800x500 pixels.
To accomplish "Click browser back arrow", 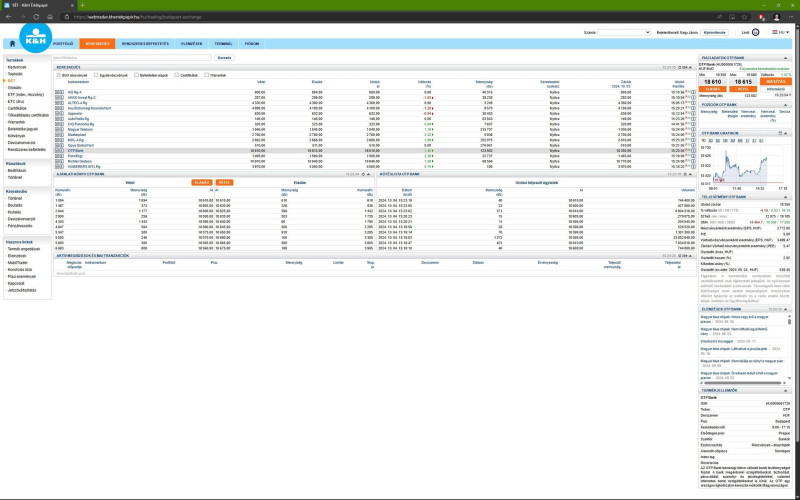I will click(9, 17).
